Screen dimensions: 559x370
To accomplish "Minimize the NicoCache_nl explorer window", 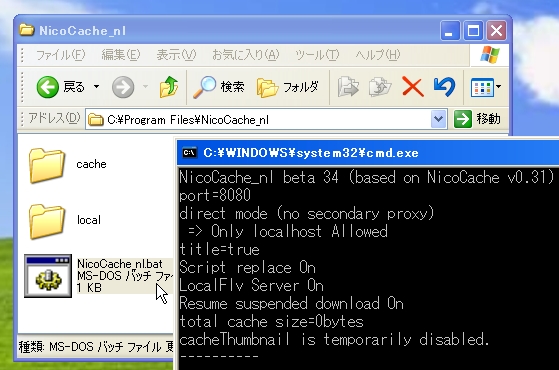I will point(450,30).
